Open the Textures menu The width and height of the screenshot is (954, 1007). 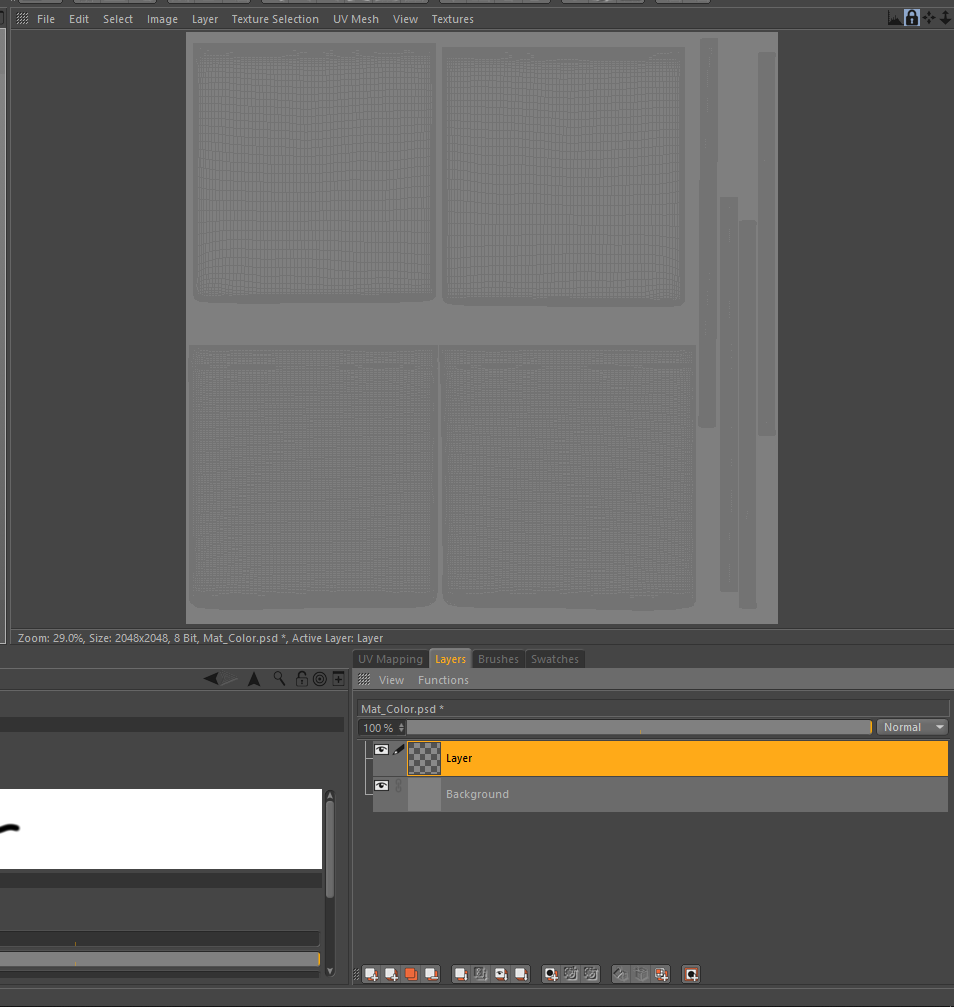tap(452, 19)
